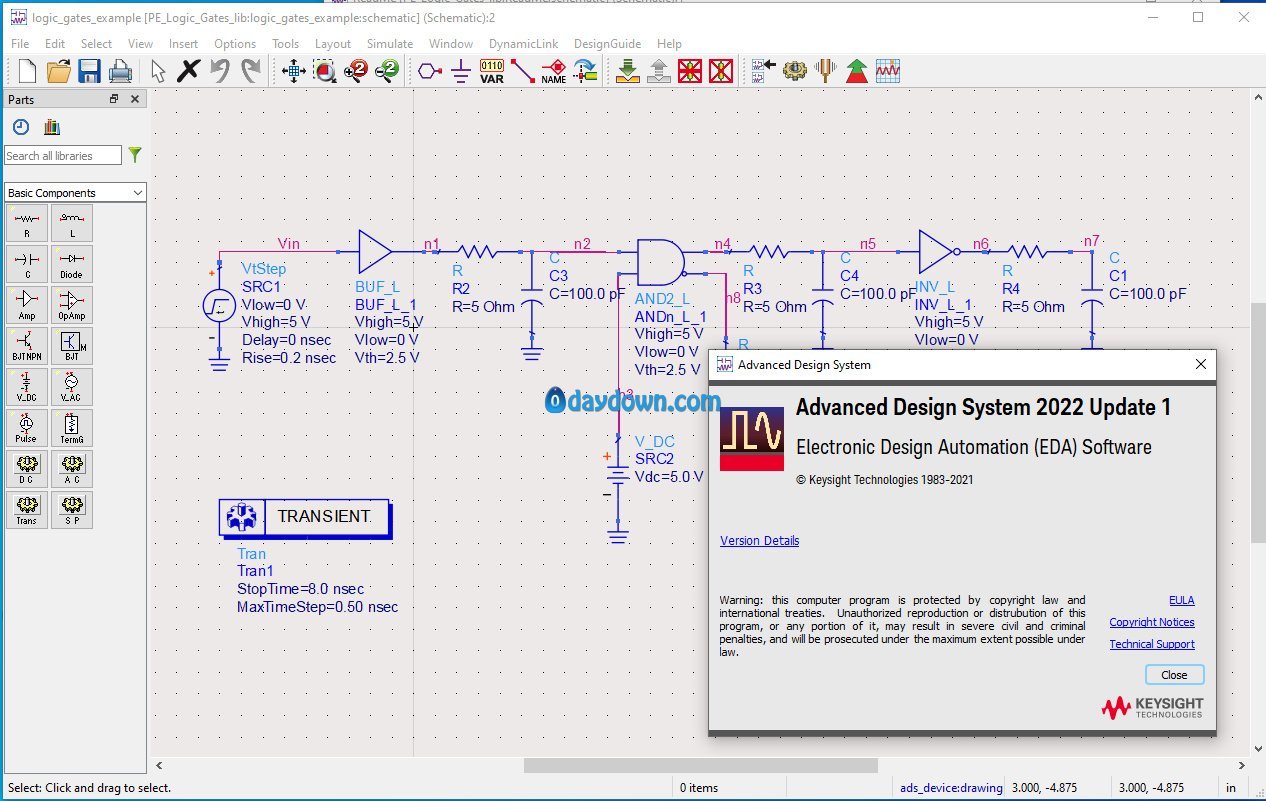Viewport: 1266px width, 801px height.
Task: Filter parts with the green funnel icon
Action: click(135, 155)
